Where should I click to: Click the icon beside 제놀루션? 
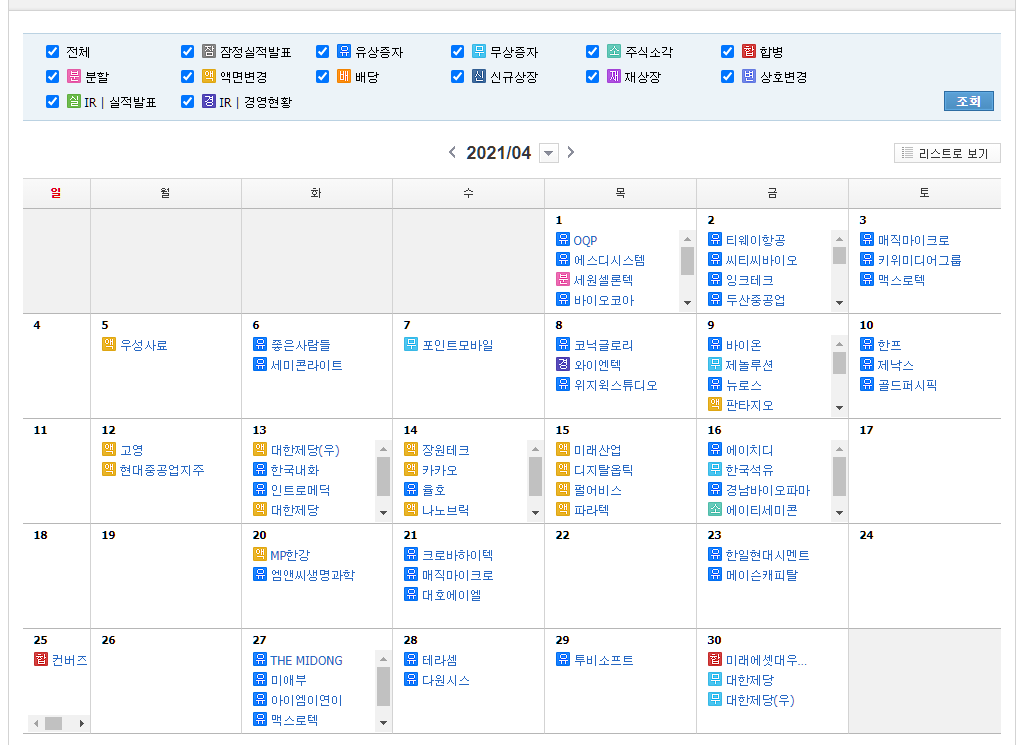point(715,364)
